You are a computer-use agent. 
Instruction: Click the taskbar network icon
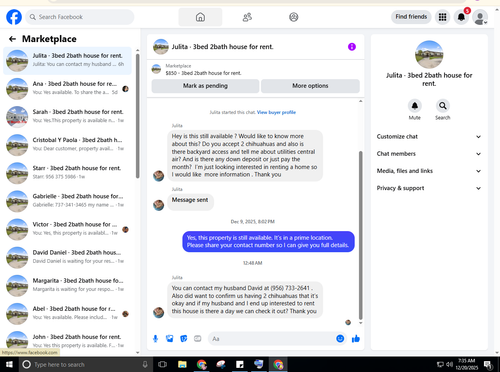click(440, 364)
